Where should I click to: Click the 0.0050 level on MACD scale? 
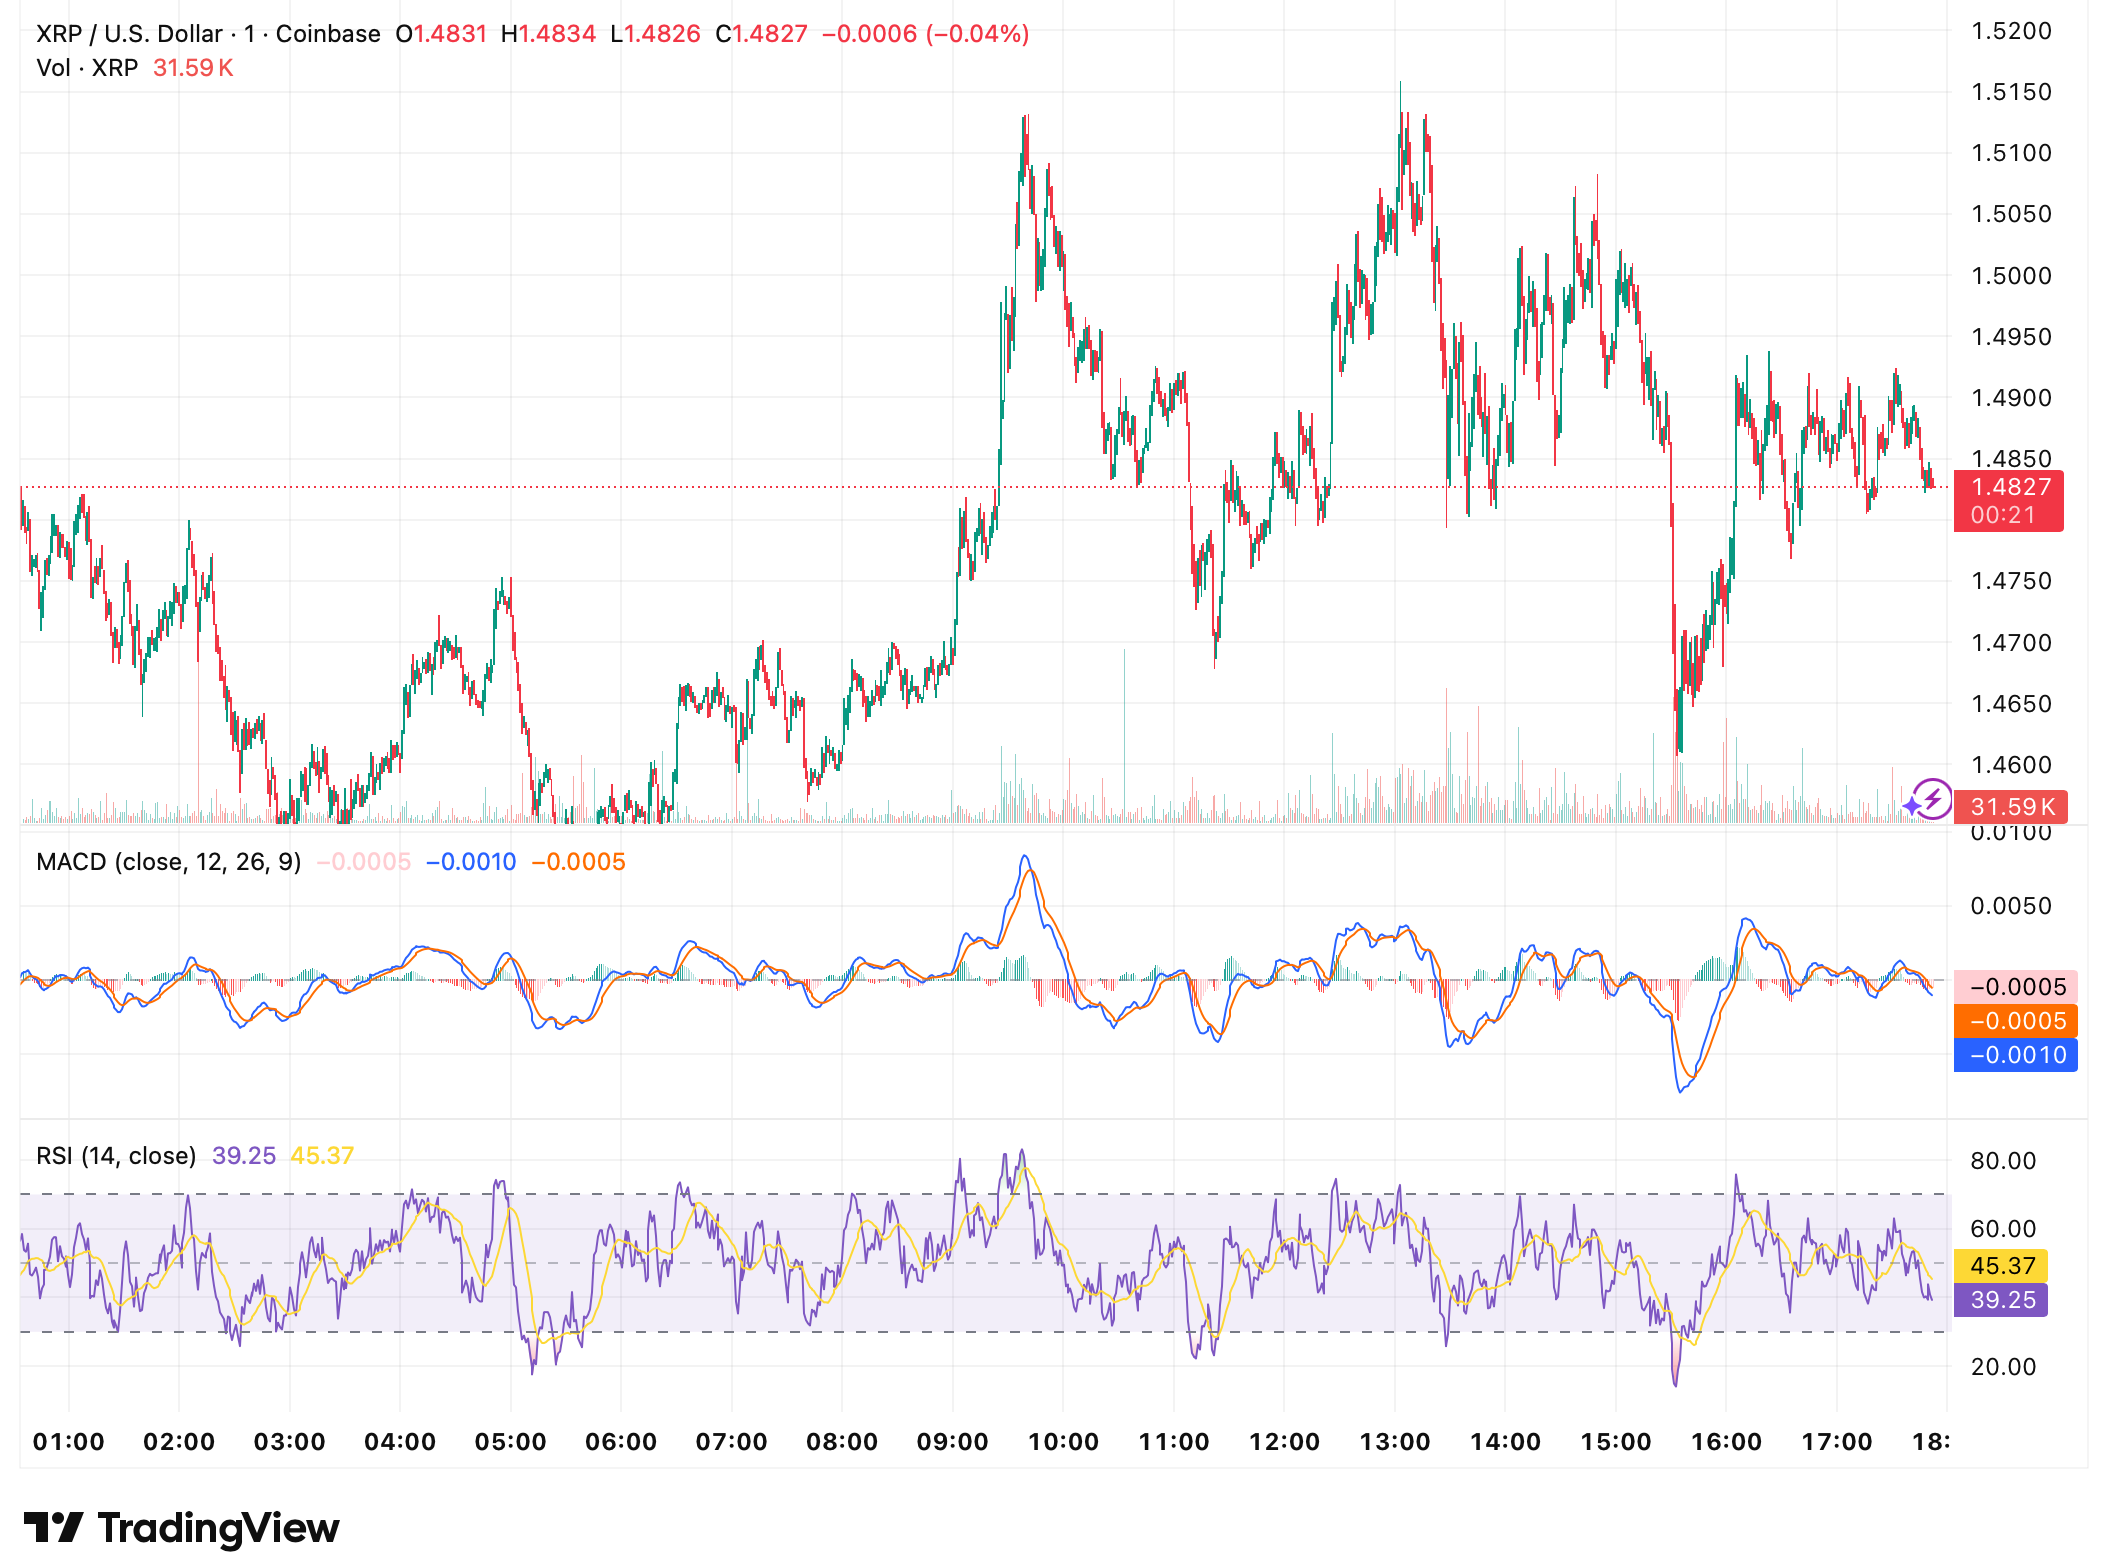tap(2010, 906)
